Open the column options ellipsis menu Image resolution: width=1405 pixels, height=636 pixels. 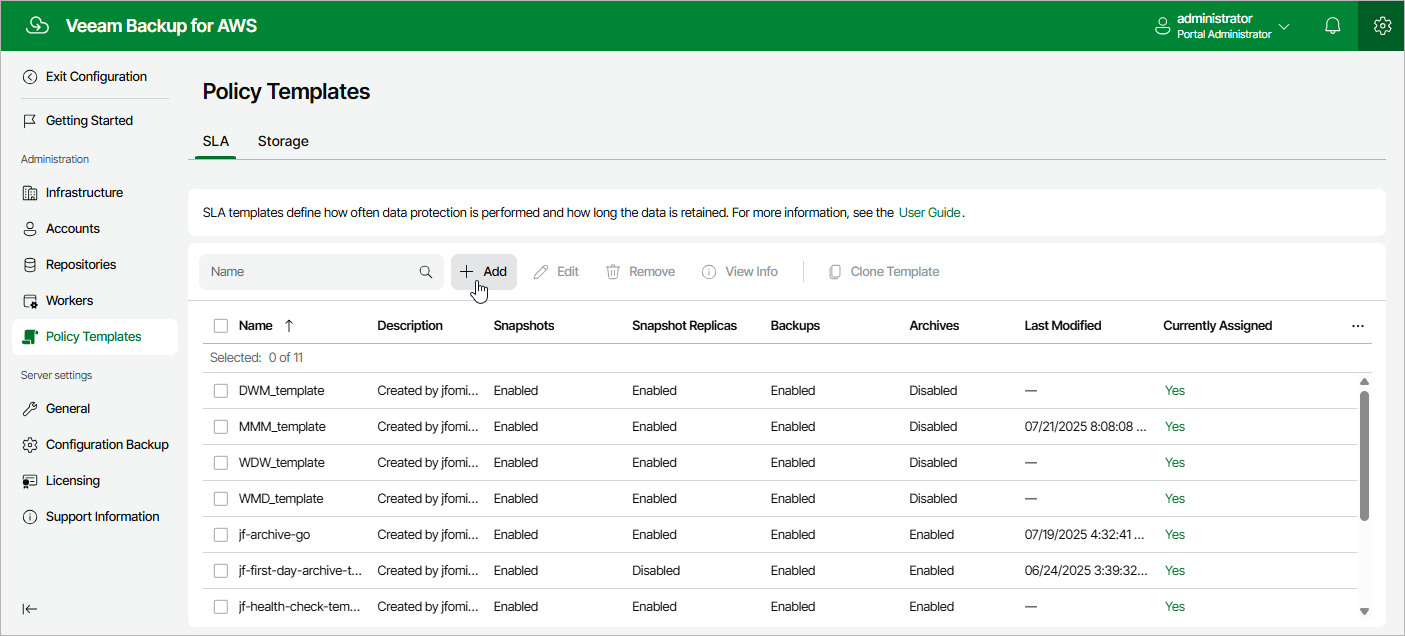[1357, 326]
